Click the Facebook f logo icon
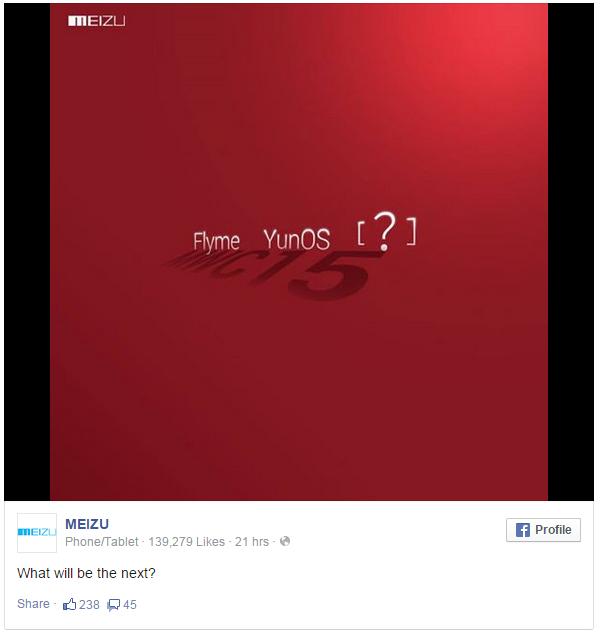 (x=522, y=530)
